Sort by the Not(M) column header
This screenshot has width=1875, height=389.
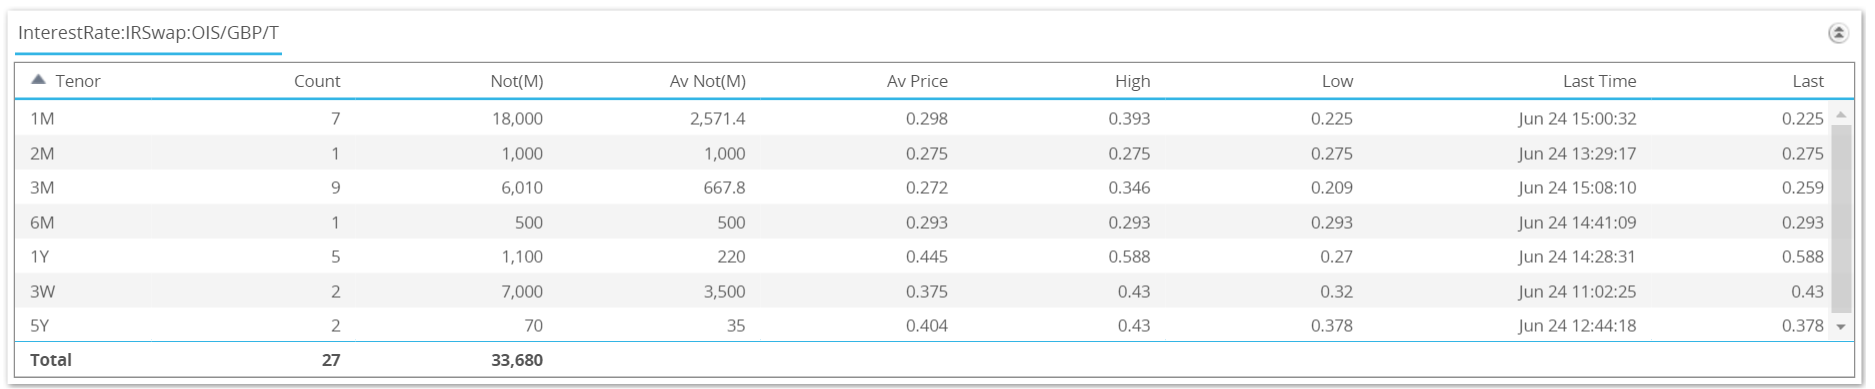coord(517,81)
